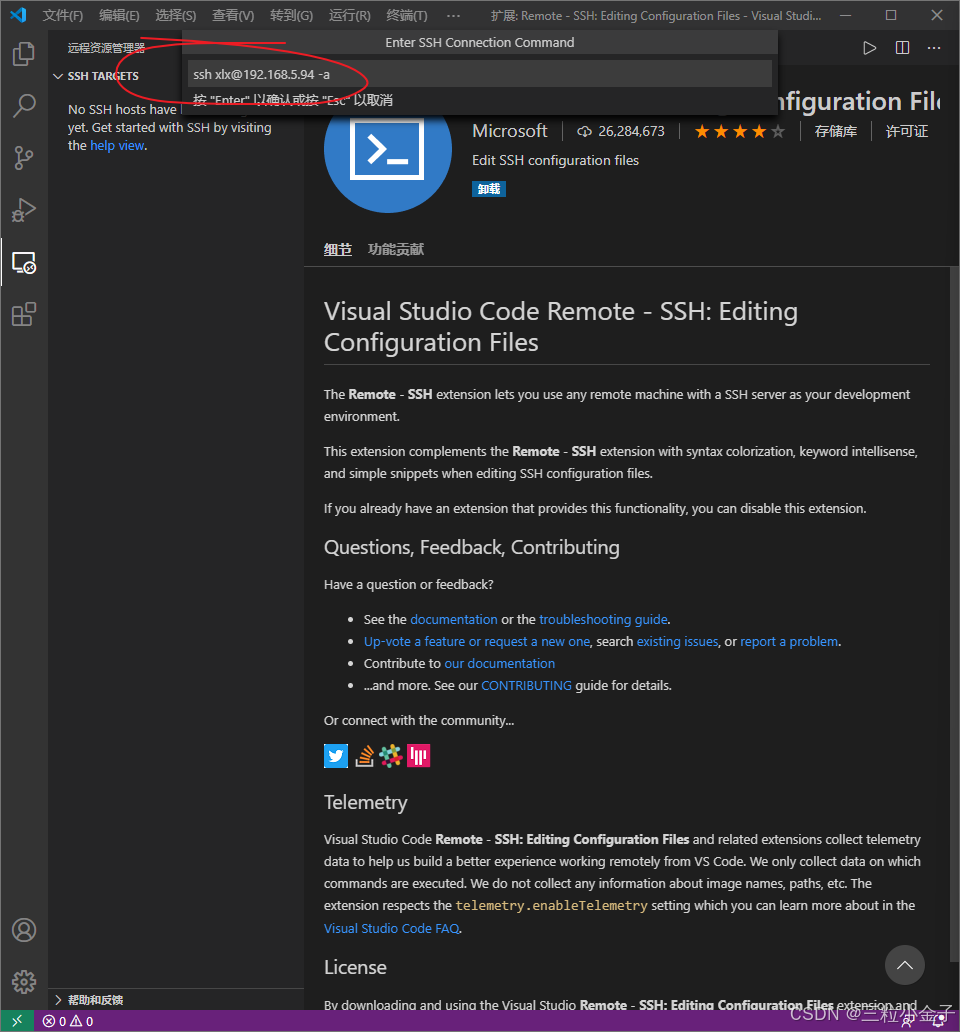Click the Telemetry heading

point(366,802)
